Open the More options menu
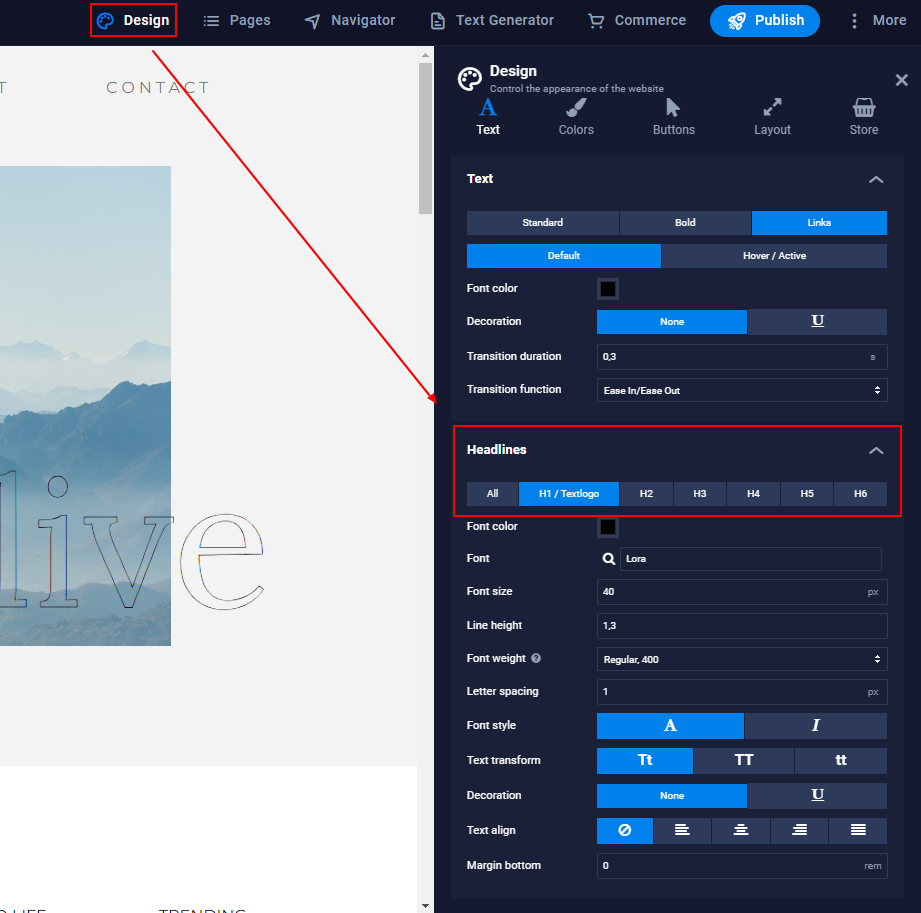The height and width of the screenshot is (913, 921). point(878,21)
